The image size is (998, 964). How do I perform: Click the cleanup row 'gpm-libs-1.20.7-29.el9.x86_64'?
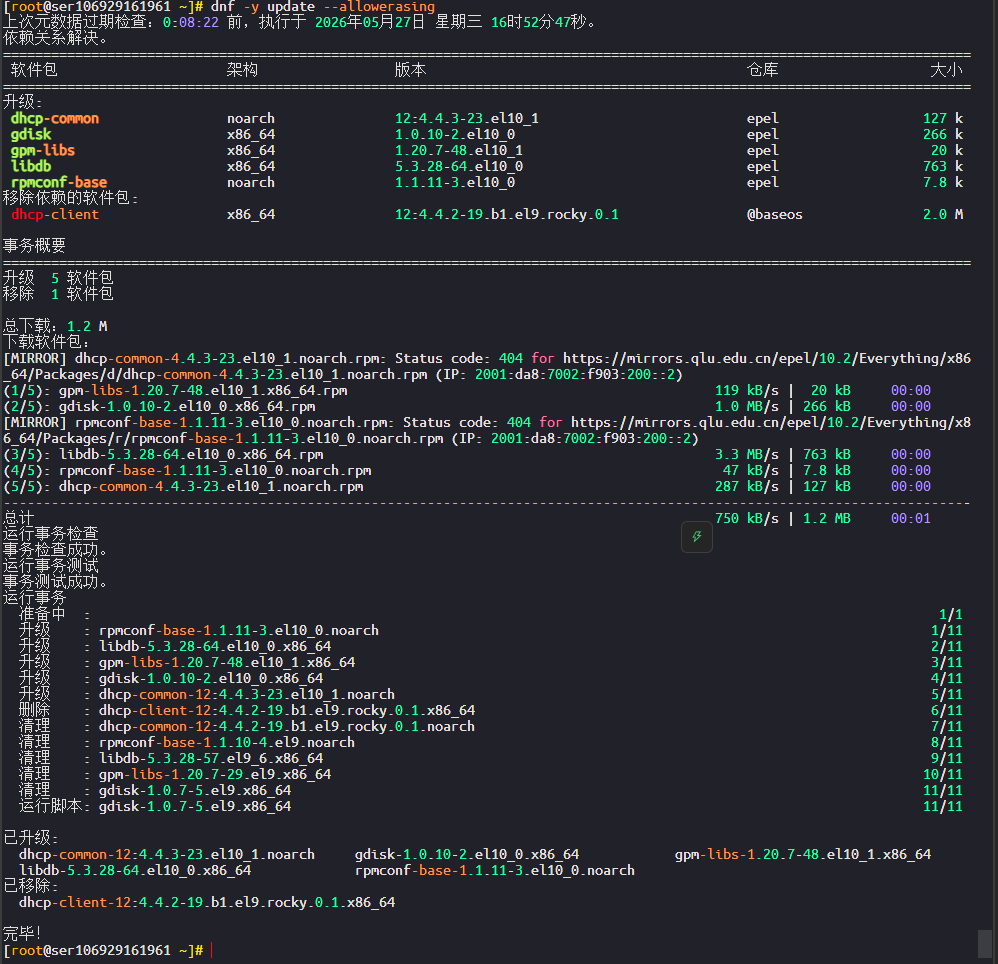click(490, 774)
